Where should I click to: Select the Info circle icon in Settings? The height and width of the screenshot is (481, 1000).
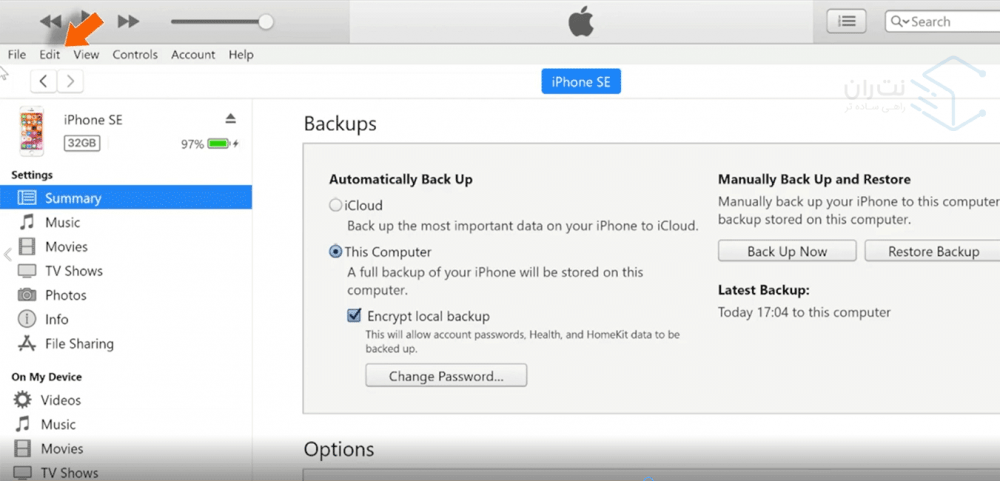point(27,319)
